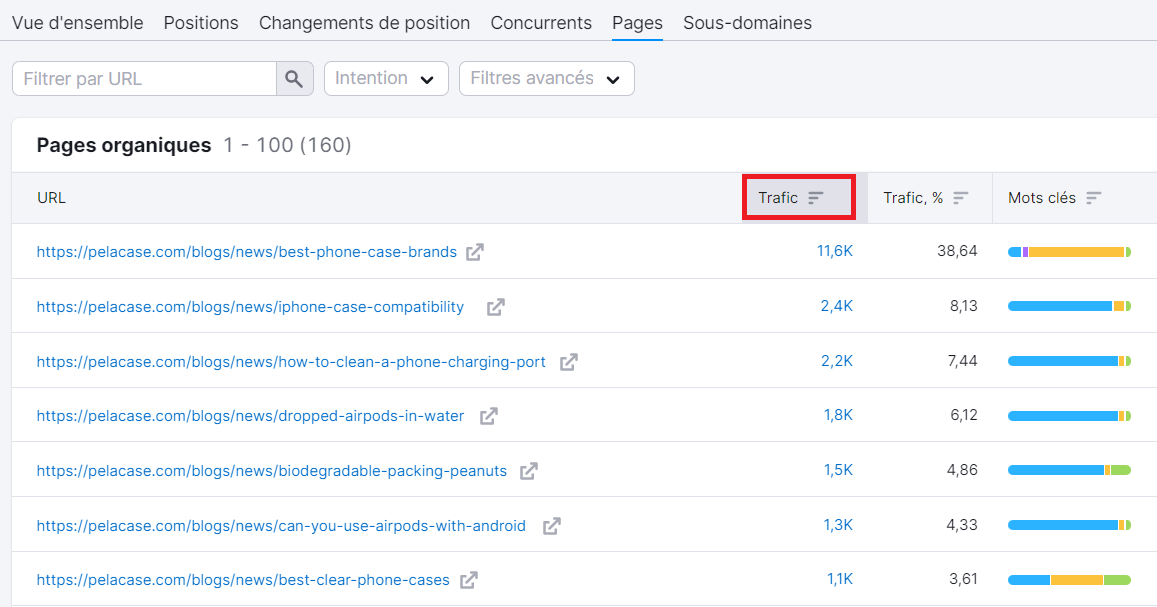
Task: Click the Filtrer par URL field
Action: point(144,79)
